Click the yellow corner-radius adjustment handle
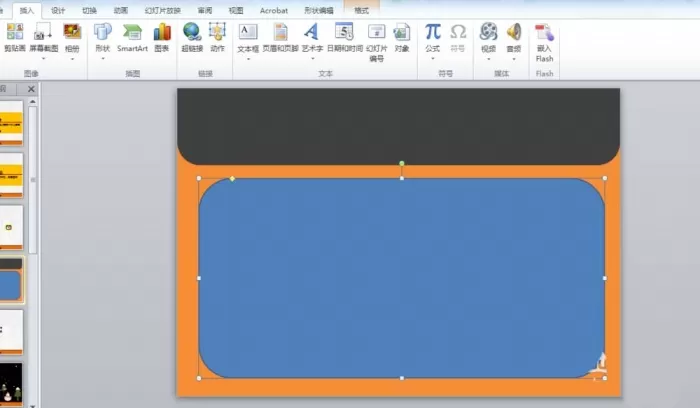The height and width of the screenshot is (408, 700). (x=232, y=179)
